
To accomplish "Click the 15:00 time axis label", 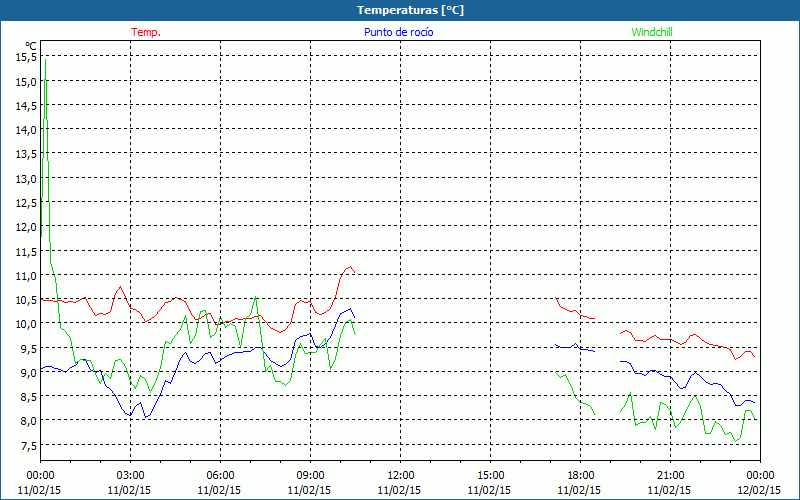I will [x=490, y=476].
